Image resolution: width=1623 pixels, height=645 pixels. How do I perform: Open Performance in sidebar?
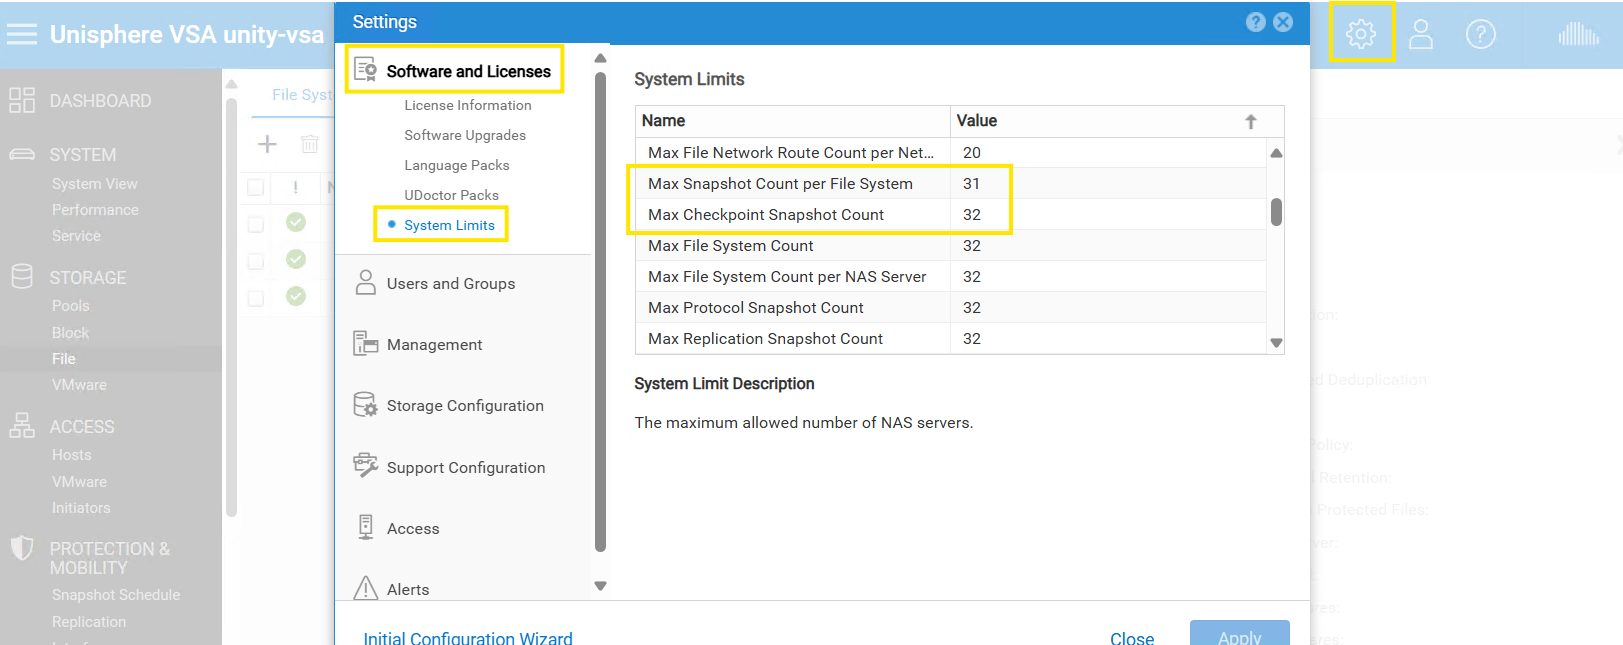[95, 210]
